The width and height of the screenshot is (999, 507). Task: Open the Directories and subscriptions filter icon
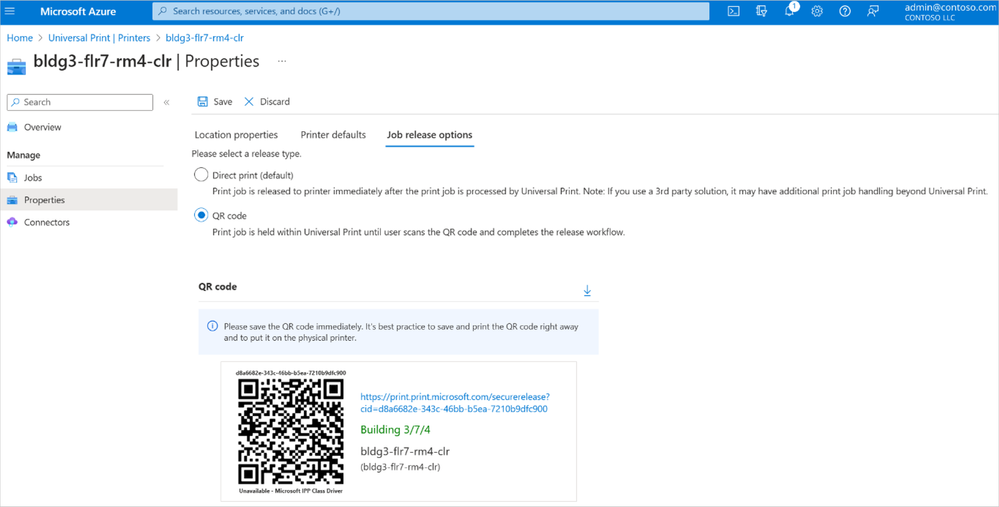pyautogui.click(x=761, y=11)
